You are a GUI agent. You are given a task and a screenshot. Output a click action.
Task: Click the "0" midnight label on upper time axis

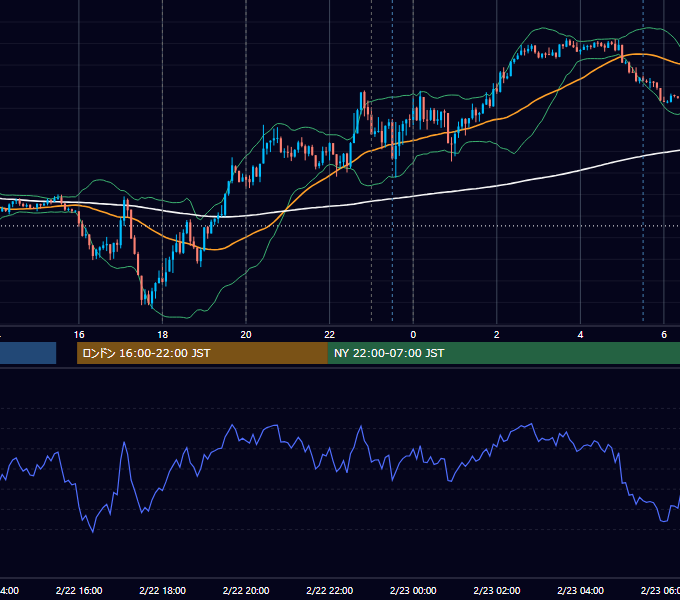click(413, 335)
